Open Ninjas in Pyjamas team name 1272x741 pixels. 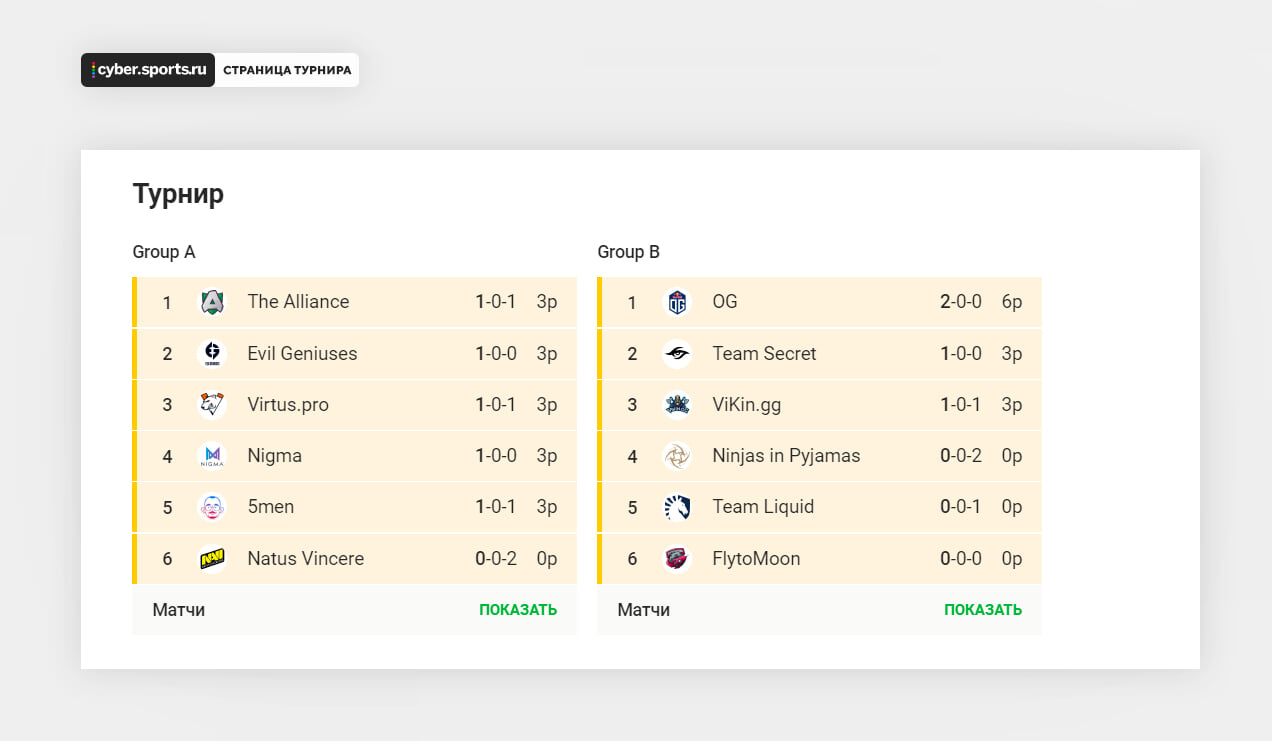coord(786,456)
